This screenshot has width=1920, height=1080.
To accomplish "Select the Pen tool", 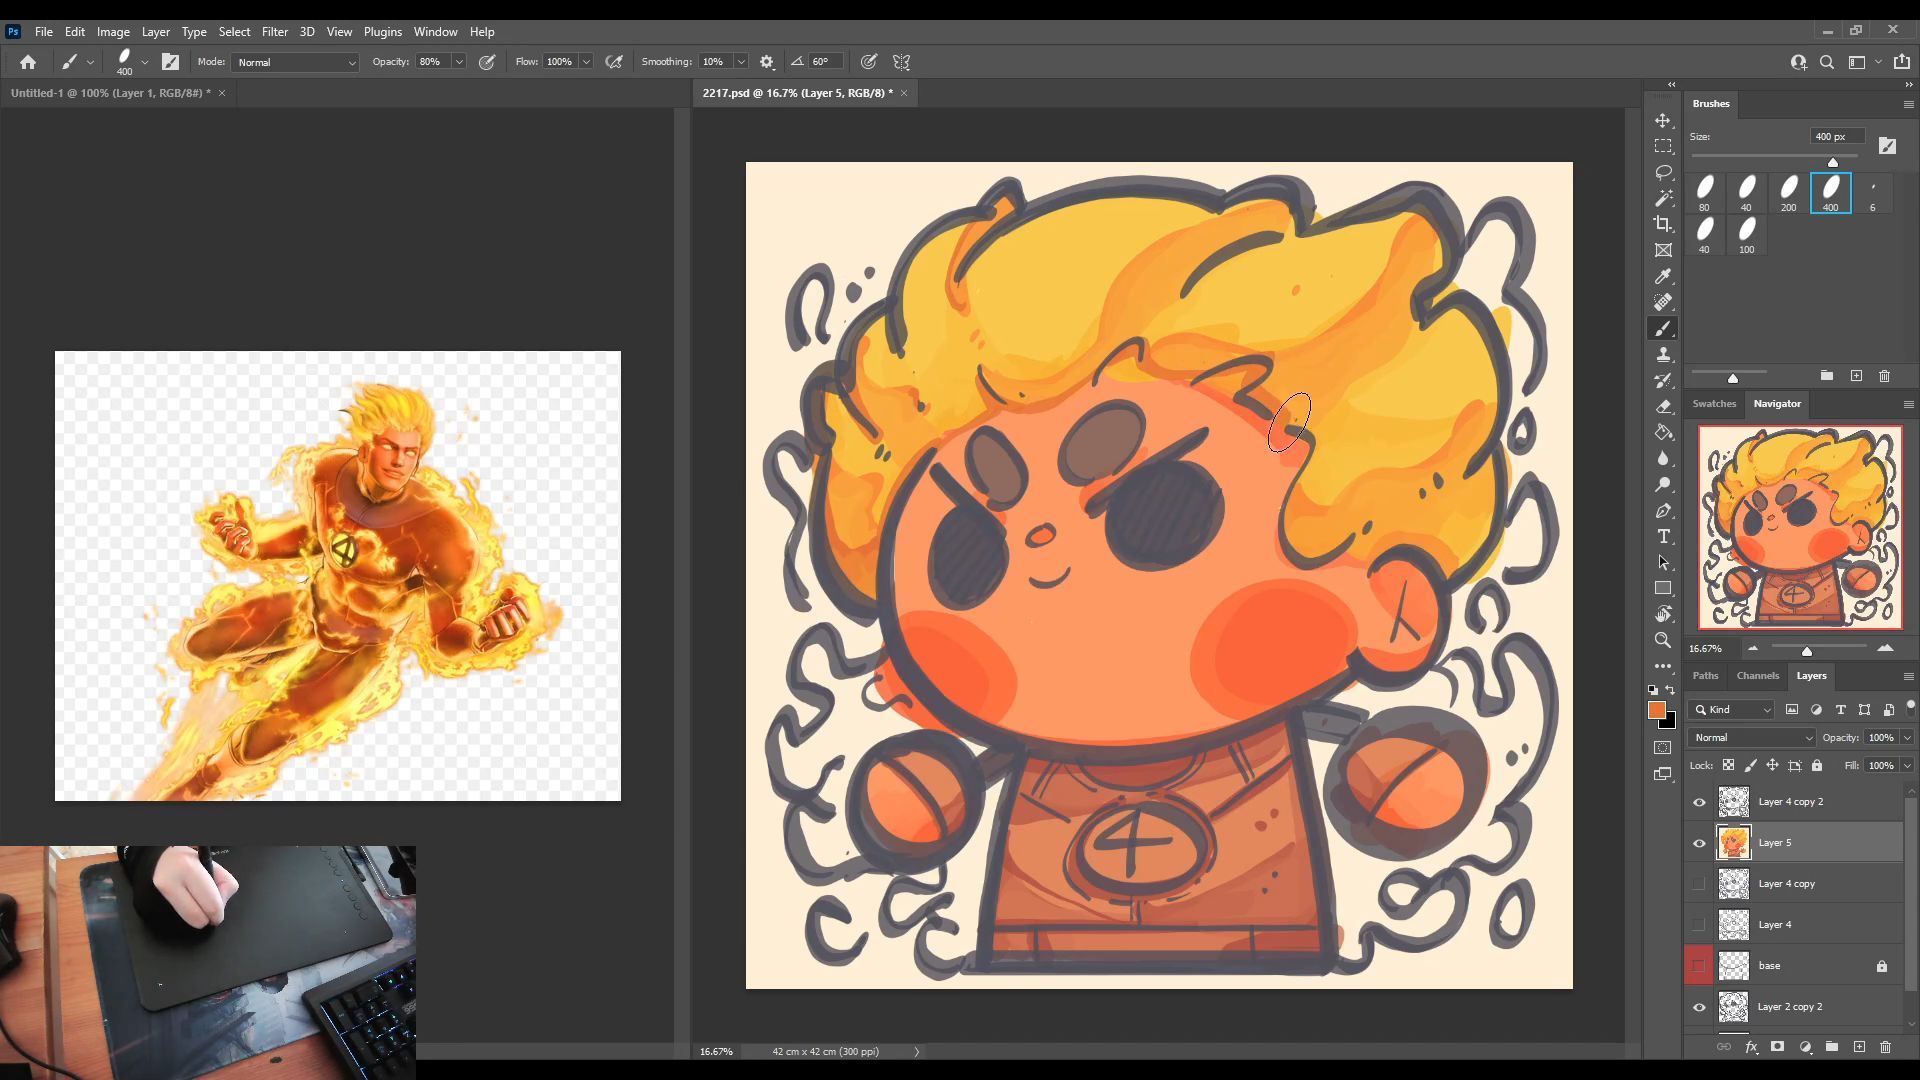I will (1663, 510).
